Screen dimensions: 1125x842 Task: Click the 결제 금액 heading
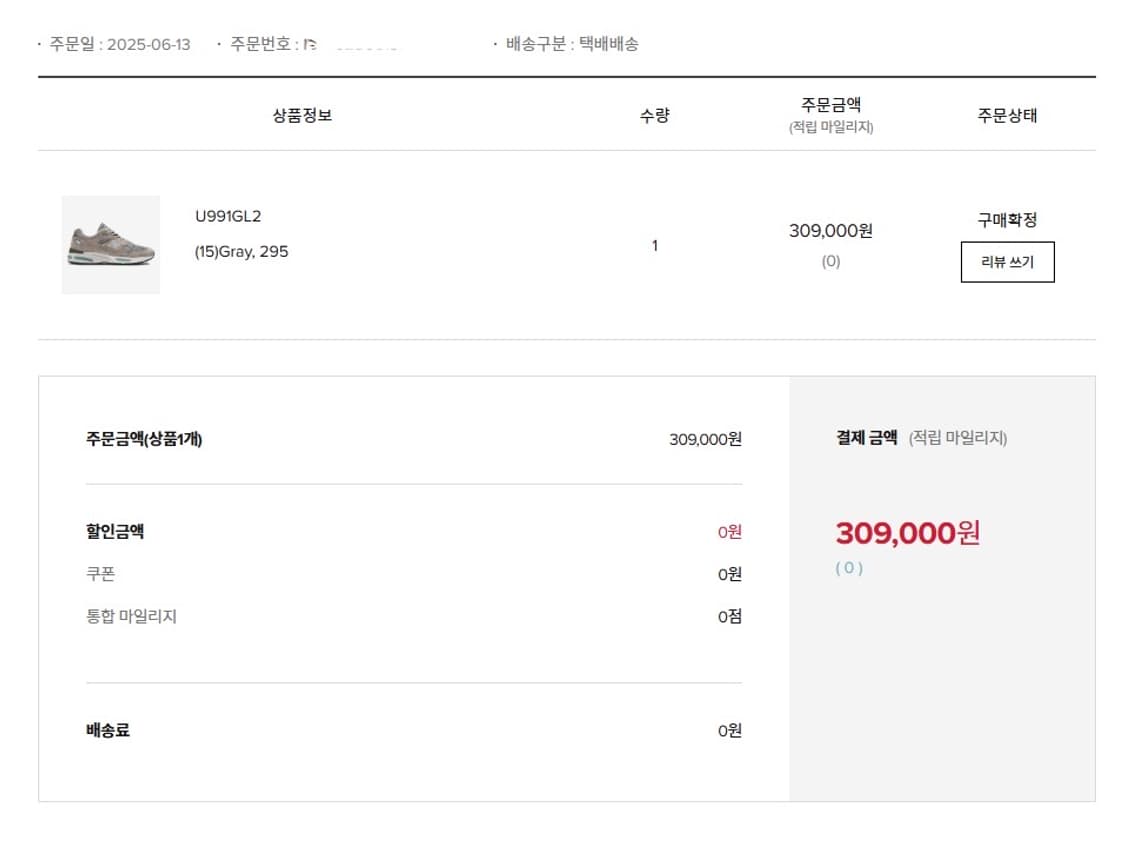pyautogui.click(x=867, y=438)
